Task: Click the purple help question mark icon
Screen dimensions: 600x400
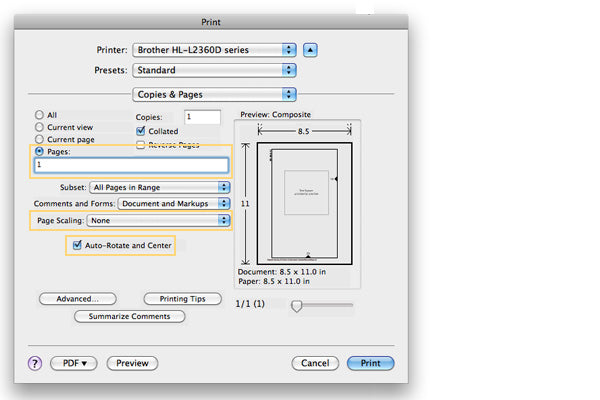Action: [x=35, y=363]
